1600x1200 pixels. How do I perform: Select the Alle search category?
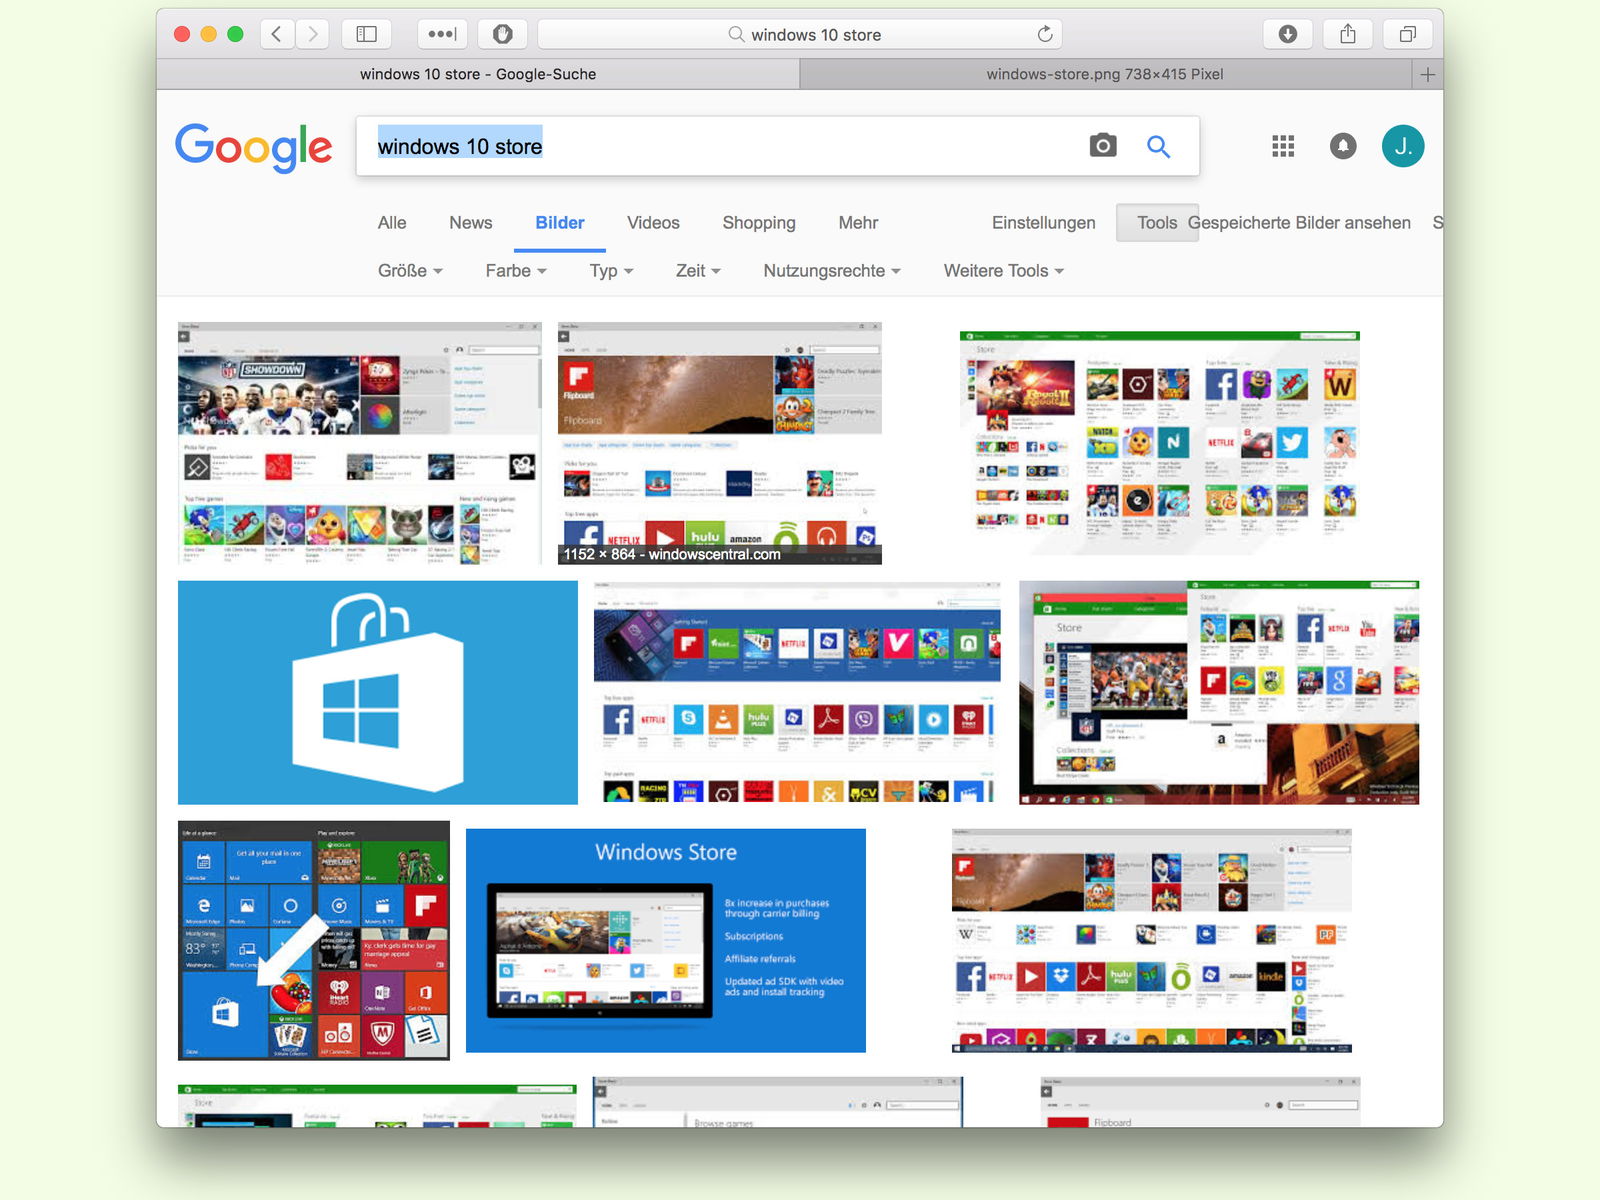[x=392, y=223]
